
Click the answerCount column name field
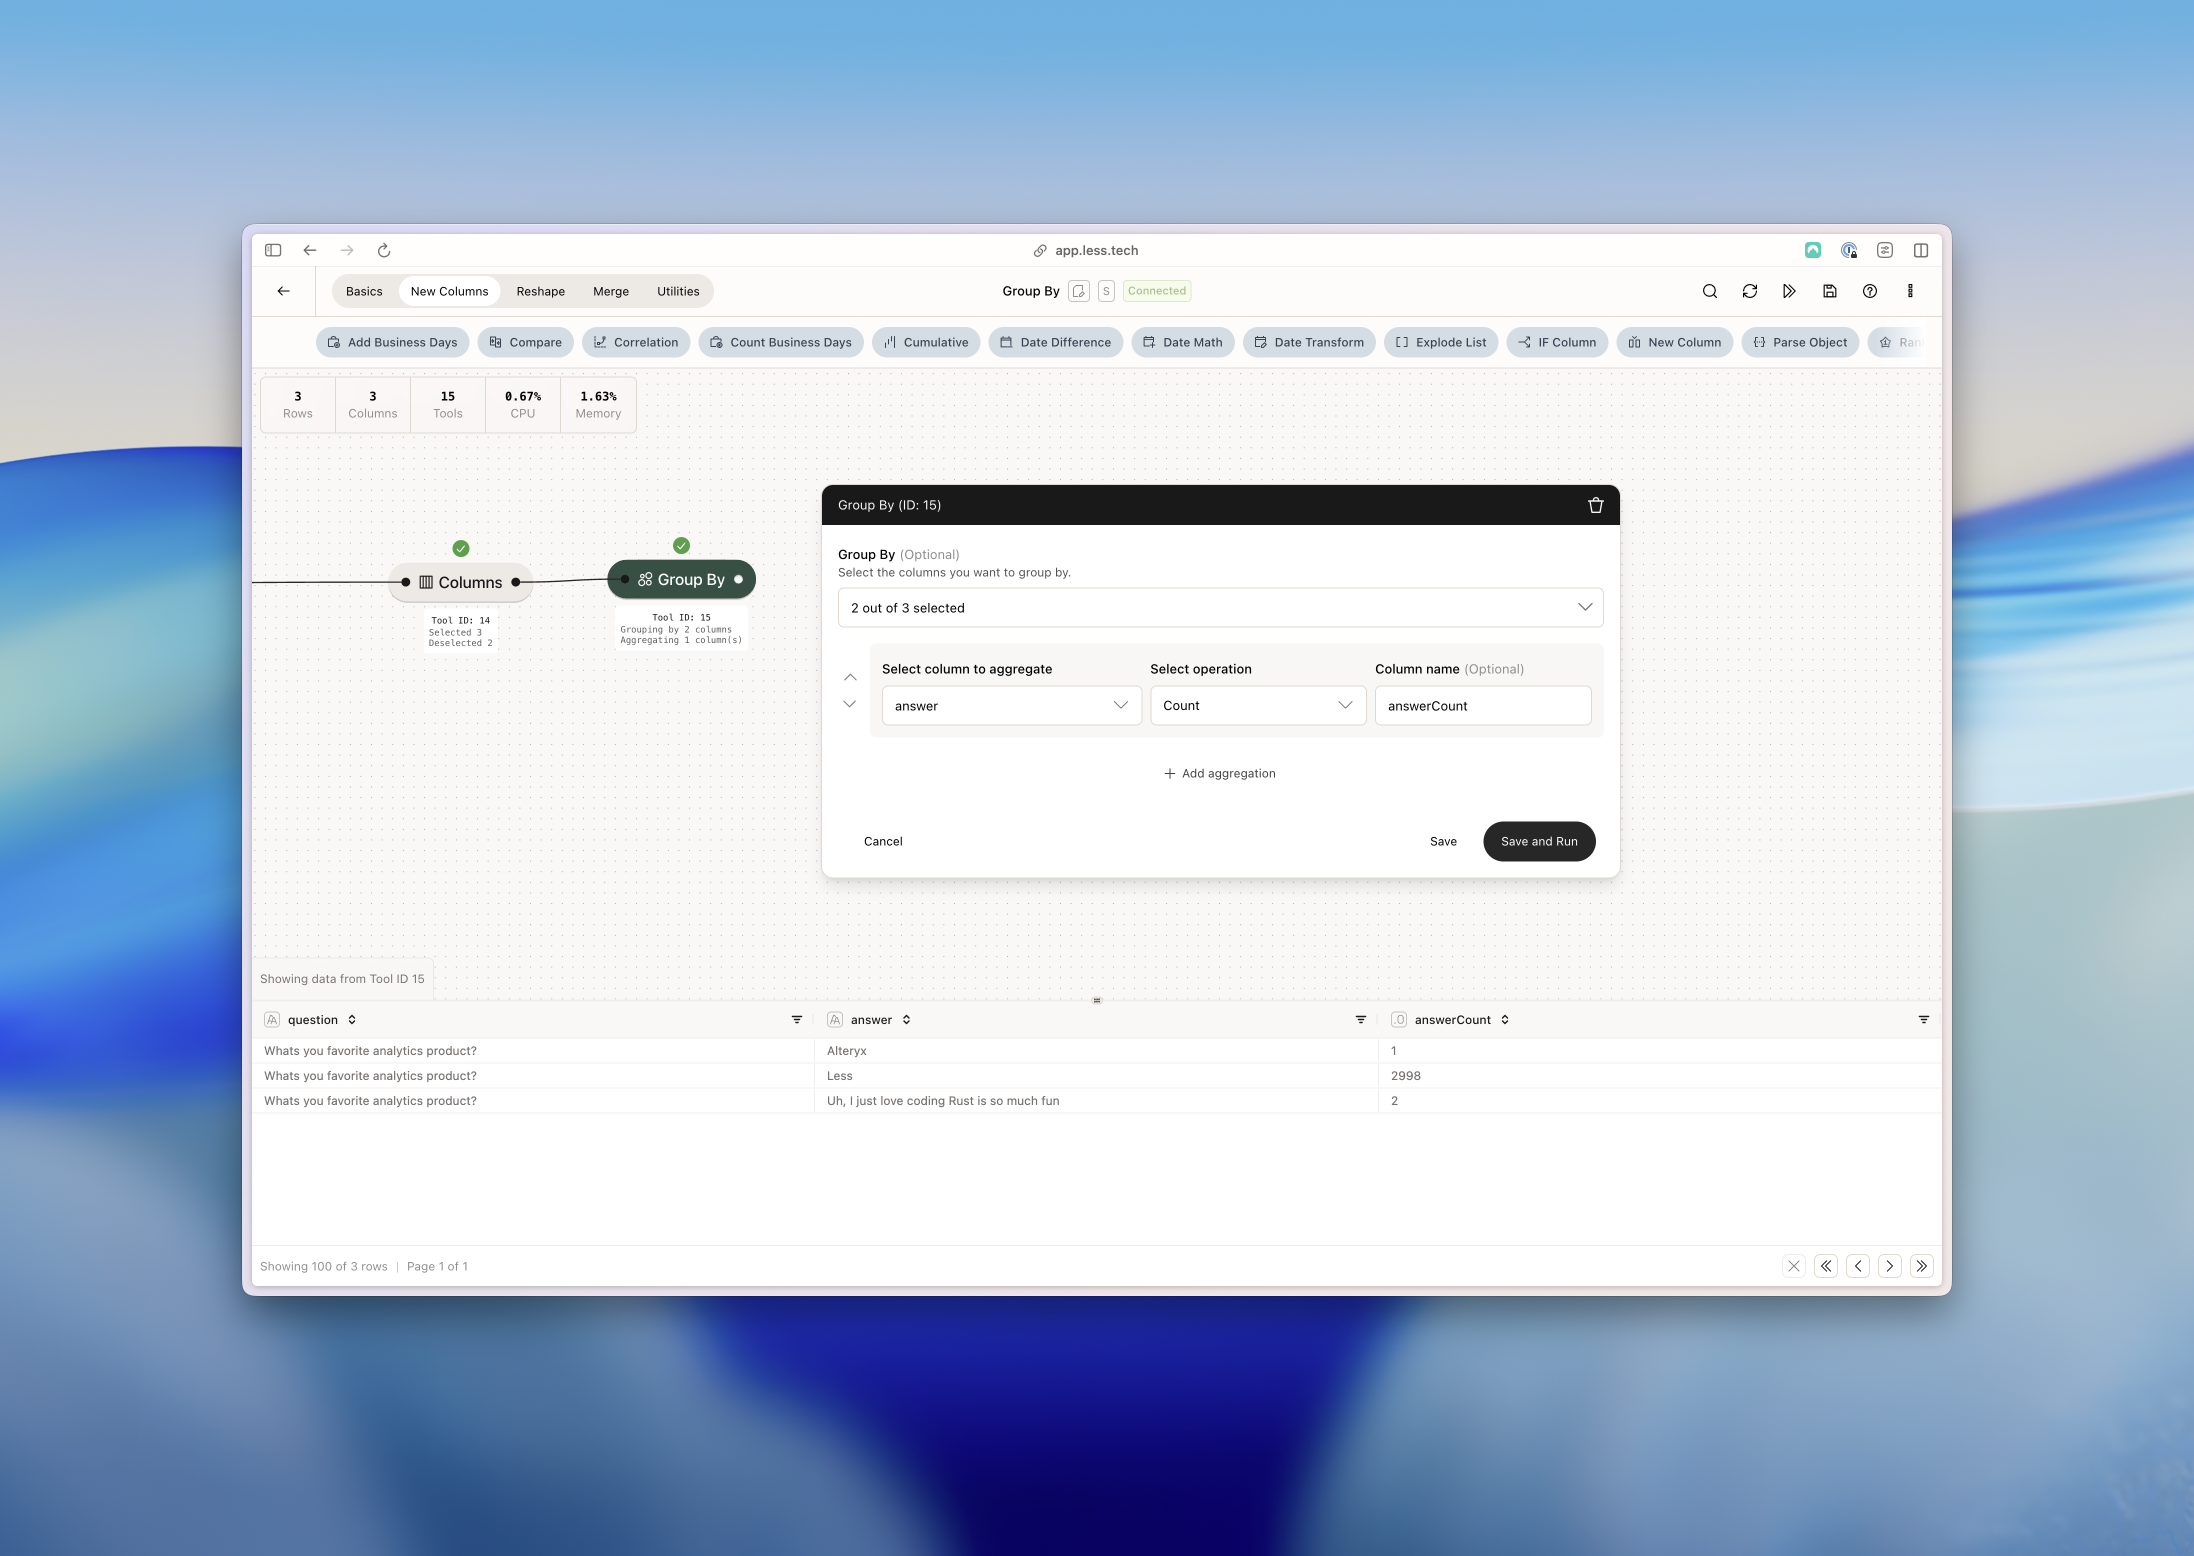pyautogui.click(x=1482, y=706)
